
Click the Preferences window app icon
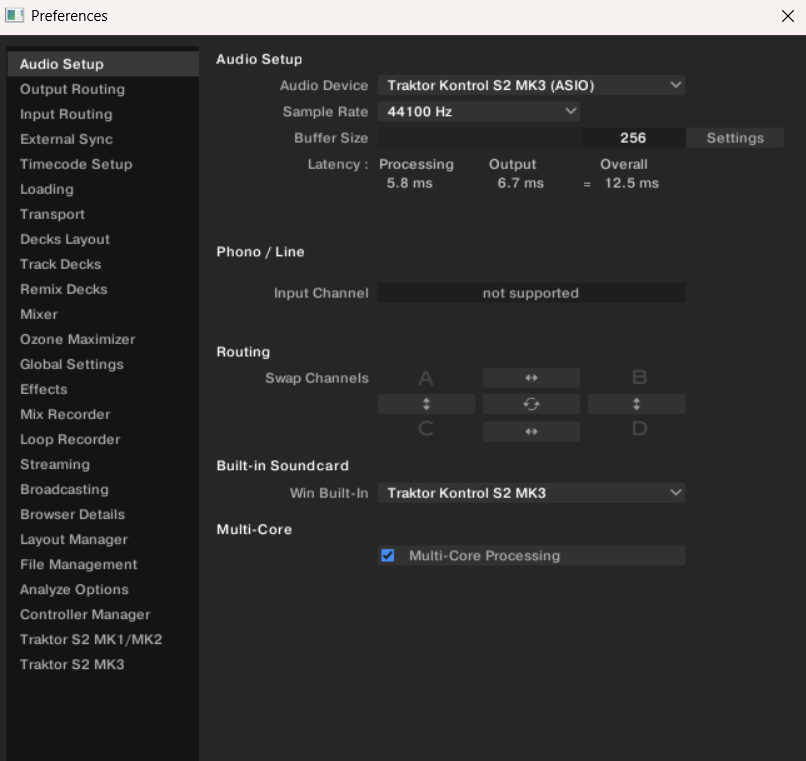point(14,15)
